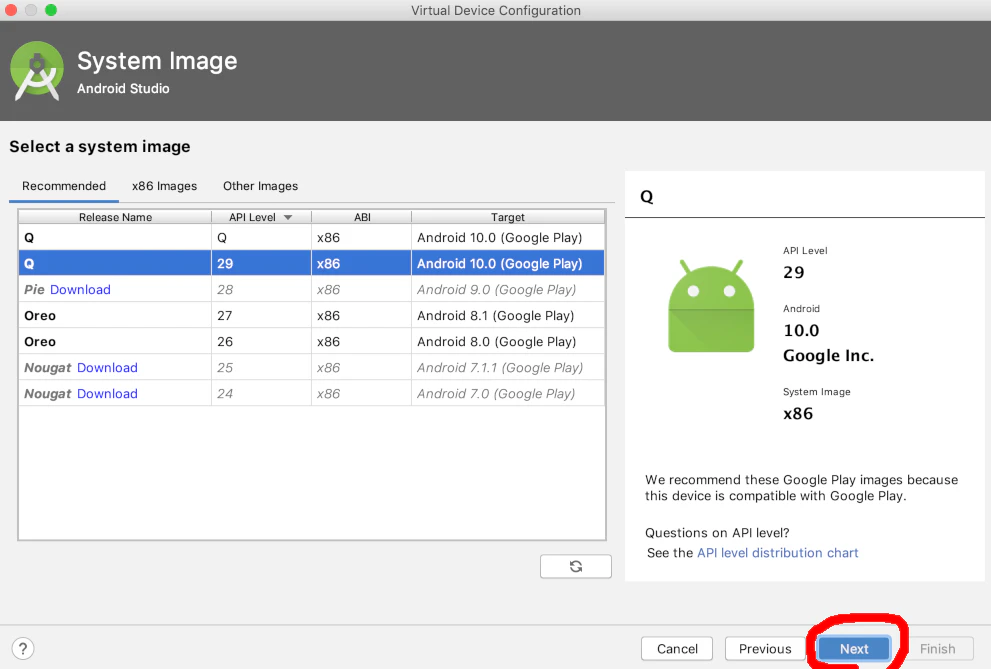Sort by API Level column arrow

click(288, 217)
